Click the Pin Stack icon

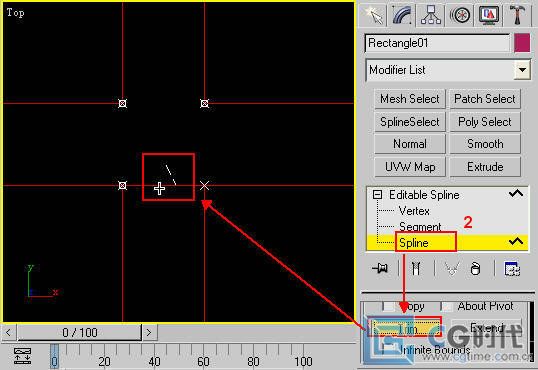tap(380, 268)
